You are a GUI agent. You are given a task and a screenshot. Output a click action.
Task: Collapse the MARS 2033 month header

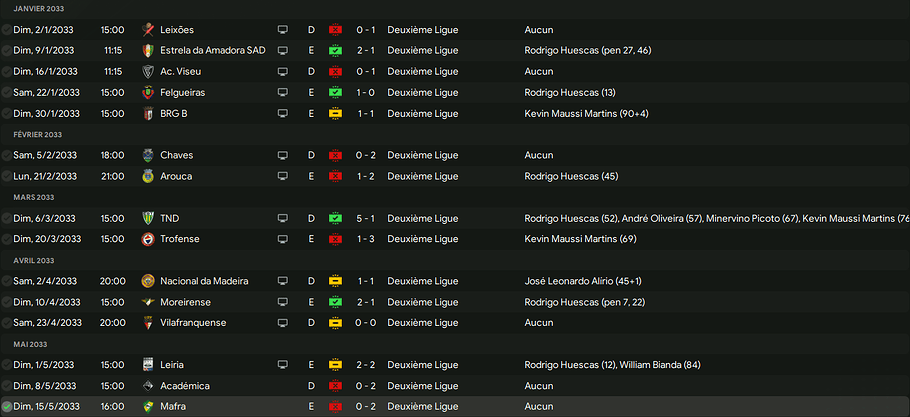click(33, 197)
